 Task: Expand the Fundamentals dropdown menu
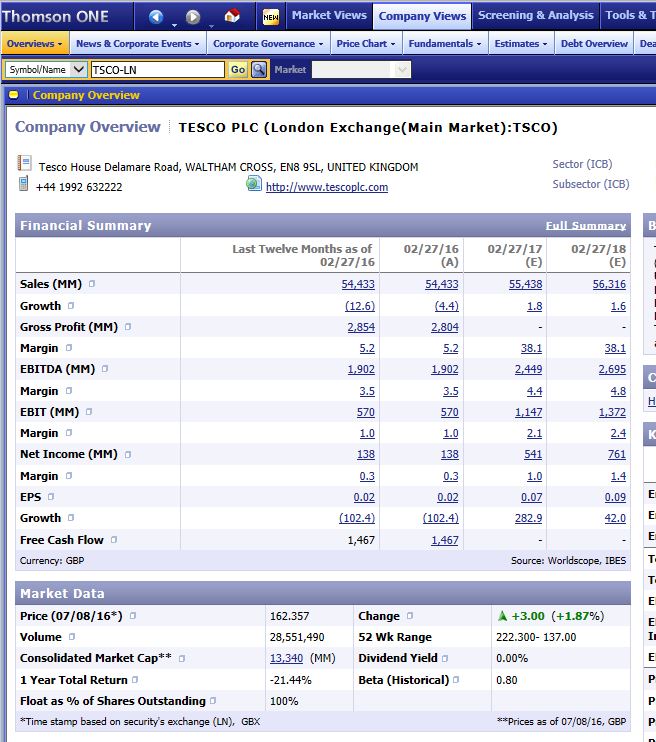pos(446,44)
